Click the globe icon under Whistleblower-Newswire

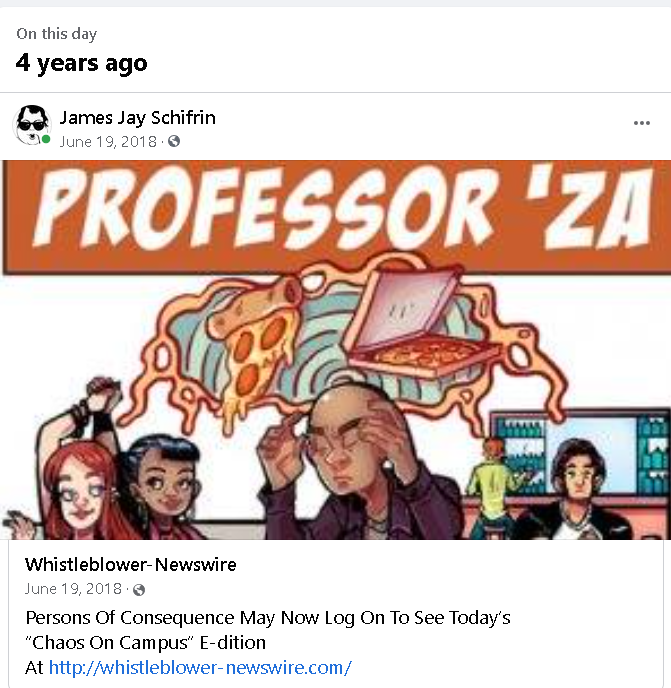point(139,590)
